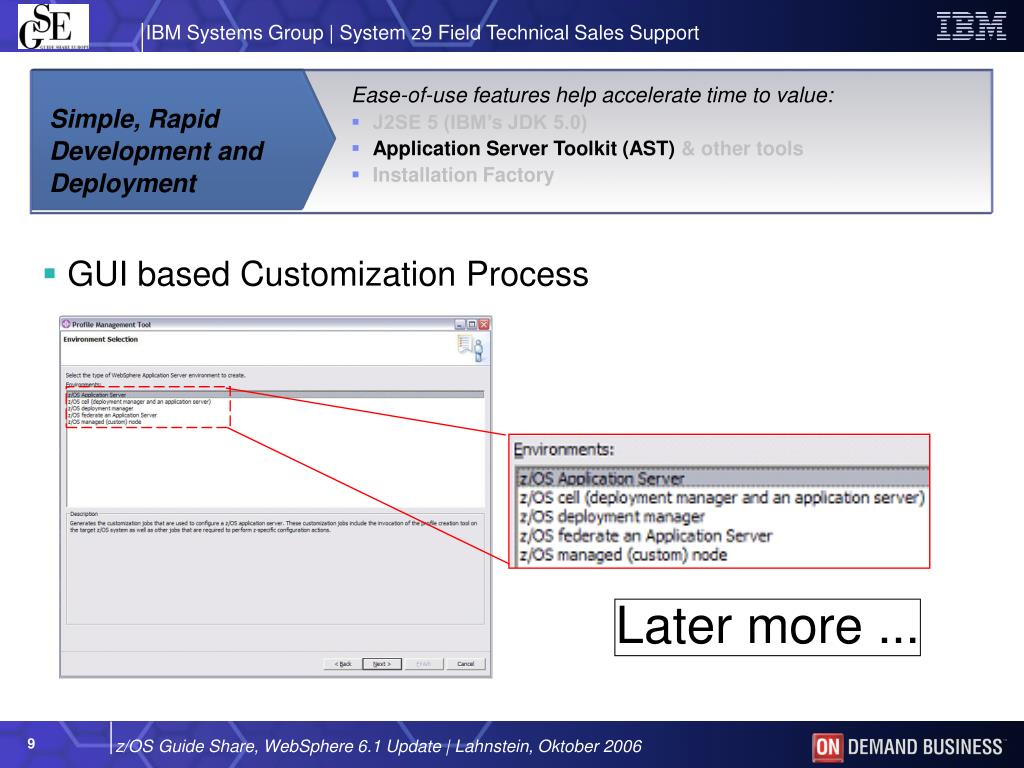Close the Profile Management Tool window
1024x768 pixels.
click(x=483, y=324)
